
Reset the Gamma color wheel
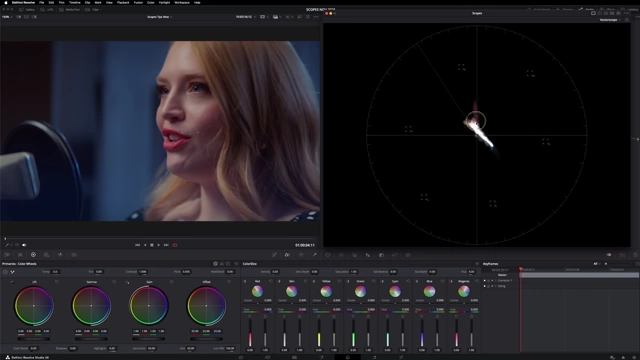pyautogui.click(x=114, y=282)
